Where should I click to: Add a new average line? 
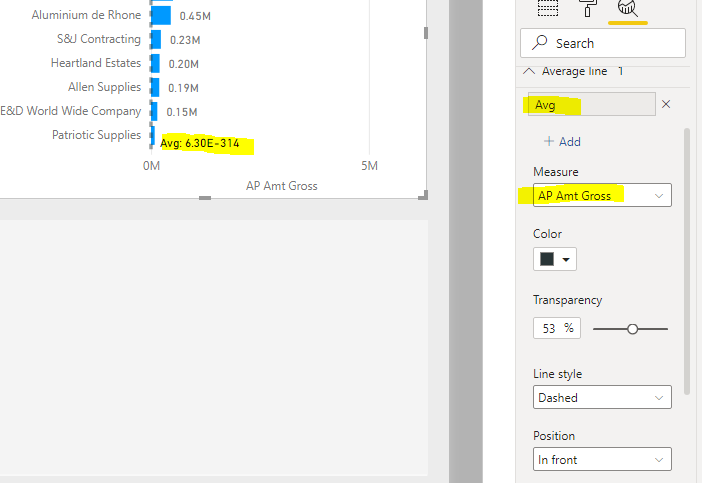(562, 141)
